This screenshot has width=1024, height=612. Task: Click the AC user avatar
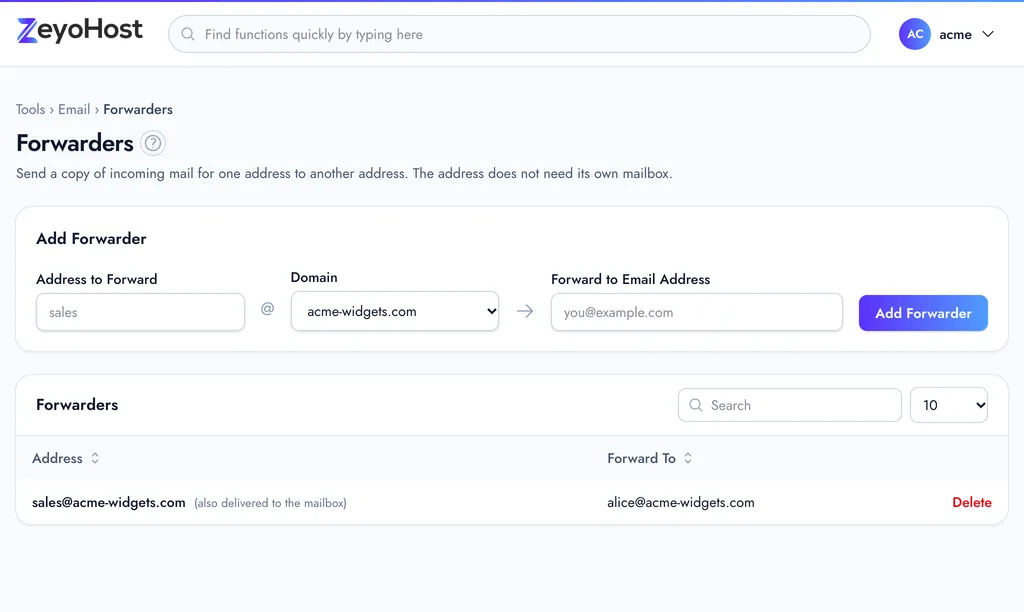[x=914, y=34]
